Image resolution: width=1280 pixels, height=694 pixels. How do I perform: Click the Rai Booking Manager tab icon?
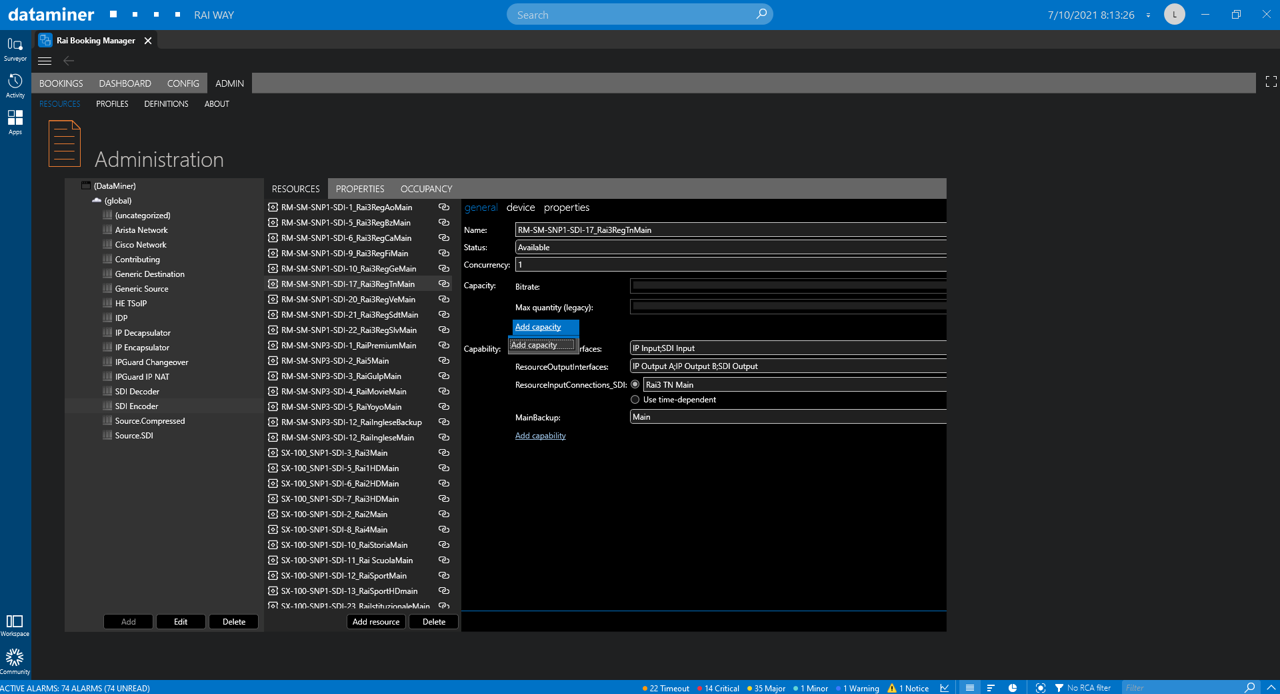[45, 40]
